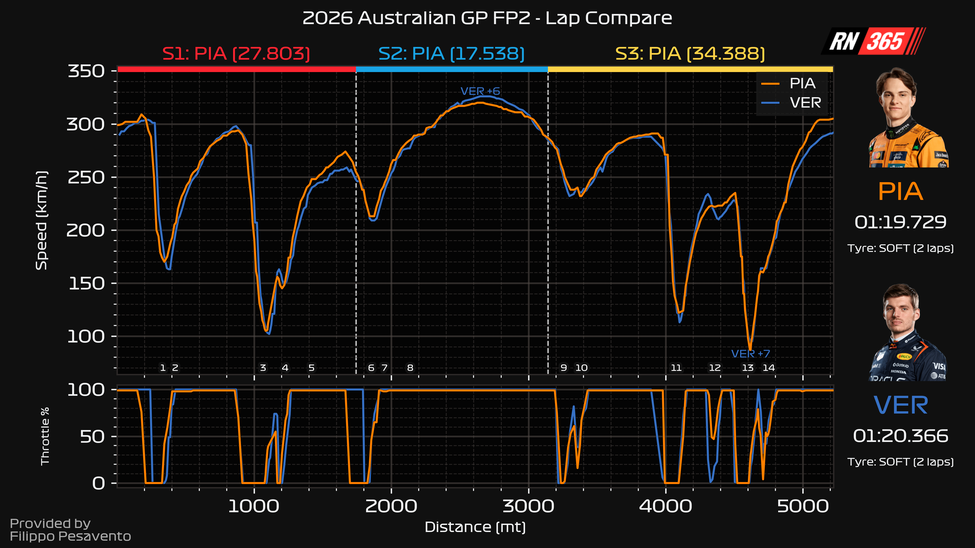975x548 pixels.
Task: Select the S3: PIA (34.388) sector label
Action: [690, 53]
